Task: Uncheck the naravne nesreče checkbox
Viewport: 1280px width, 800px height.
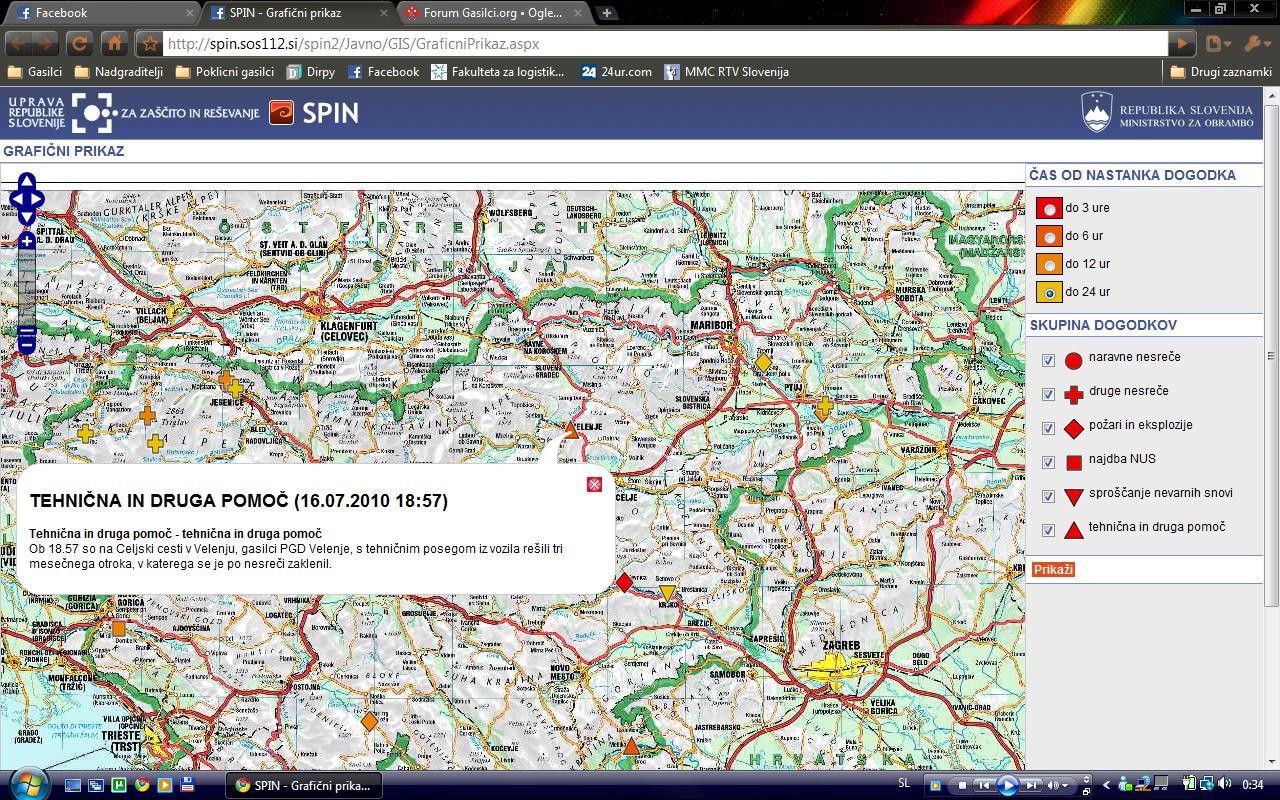Action: (1048, 361)
